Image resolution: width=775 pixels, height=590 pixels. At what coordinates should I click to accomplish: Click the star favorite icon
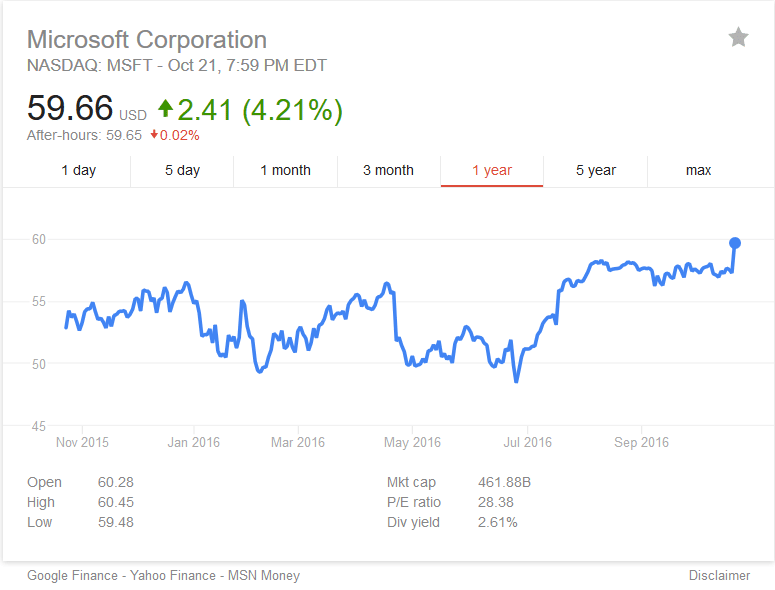point(738,38)
